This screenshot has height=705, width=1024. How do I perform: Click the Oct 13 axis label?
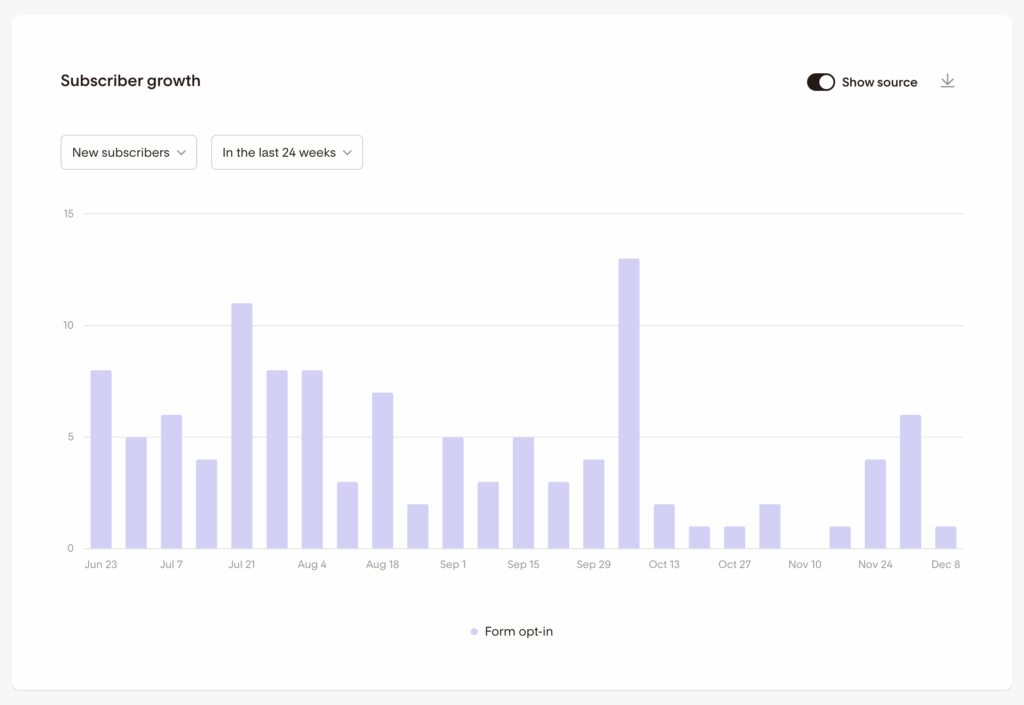(664, 564)
